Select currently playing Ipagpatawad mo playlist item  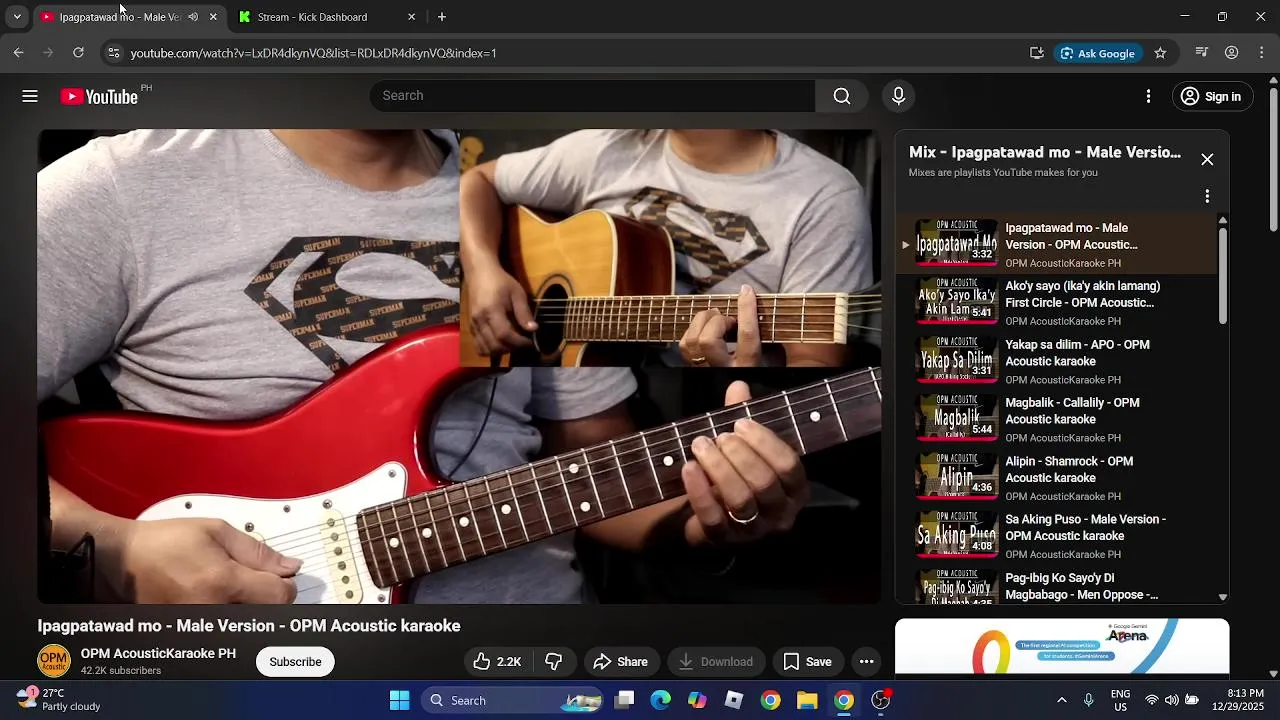click(1056, 245)
